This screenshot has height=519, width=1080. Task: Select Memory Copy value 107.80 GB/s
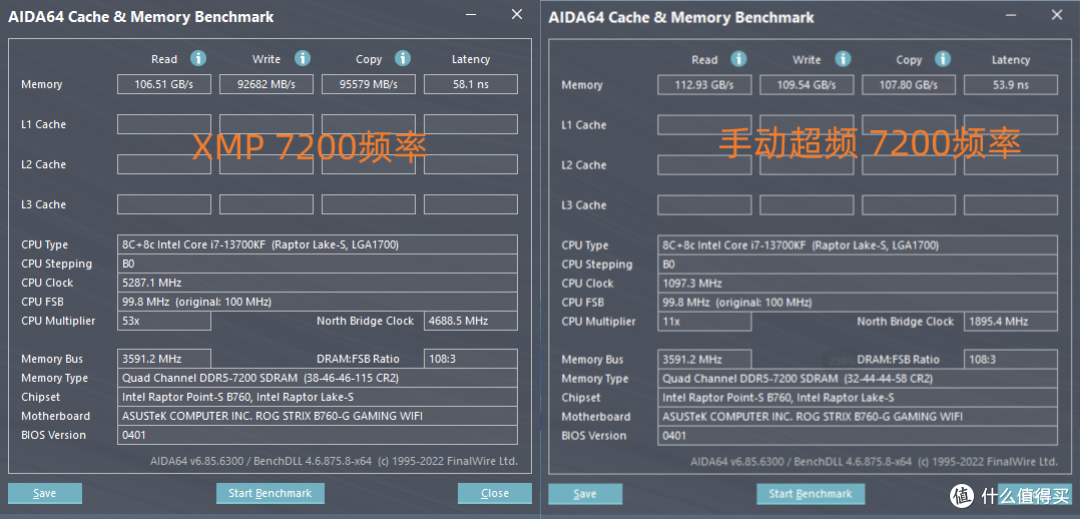[908, 85]
